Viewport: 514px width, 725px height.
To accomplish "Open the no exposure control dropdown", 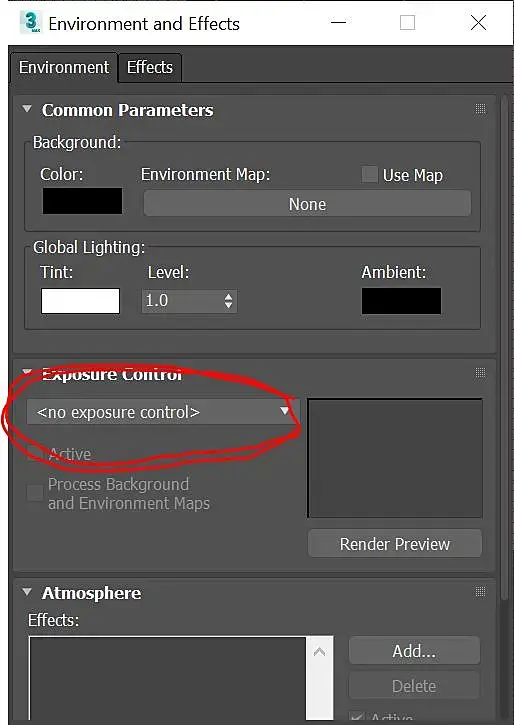I will [162, 412].
